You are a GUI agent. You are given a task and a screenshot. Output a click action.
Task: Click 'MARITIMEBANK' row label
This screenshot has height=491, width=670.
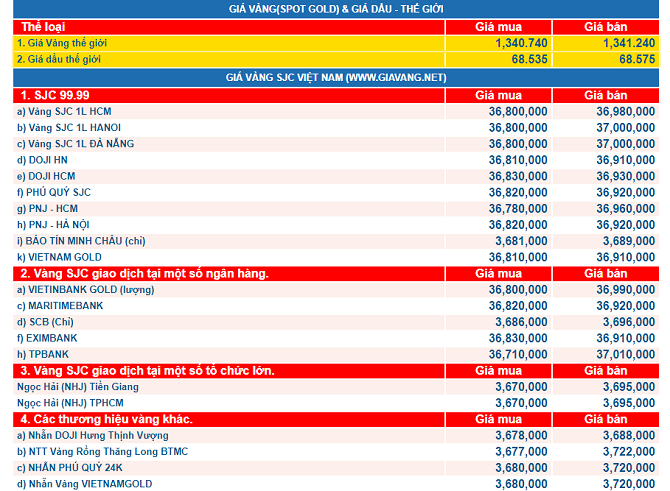(60, 306)
